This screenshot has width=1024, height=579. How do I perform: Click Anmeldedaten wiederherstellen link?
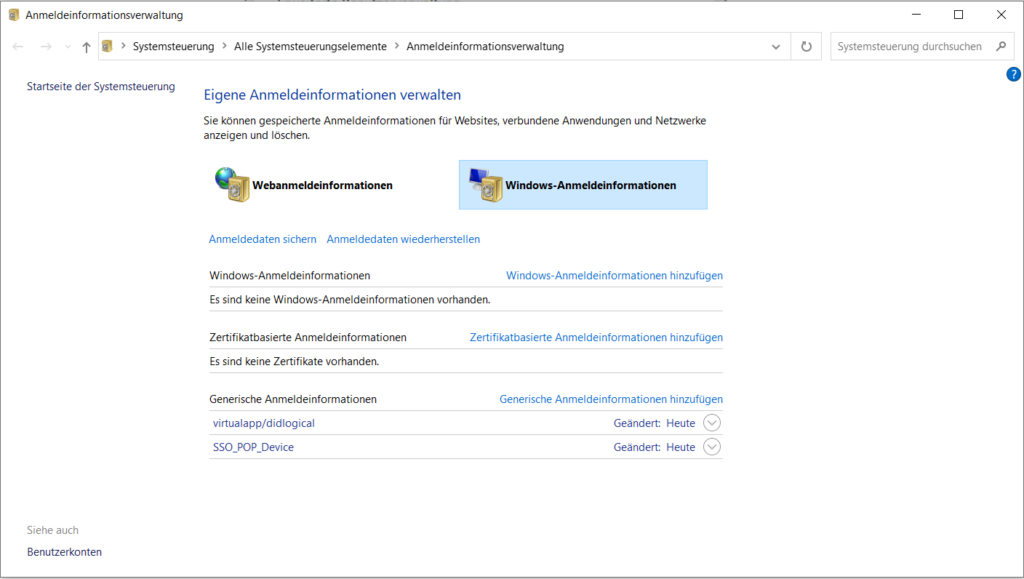tap(403, 240)
